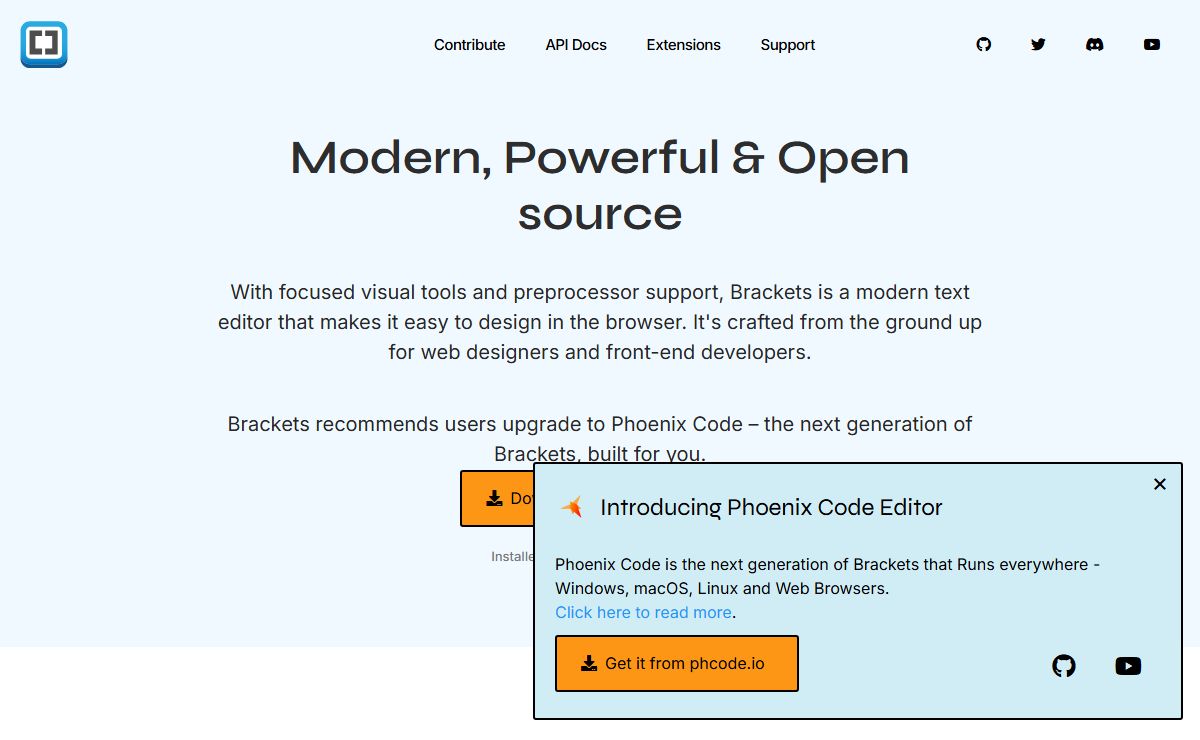Go to the Extensions page

pyautogui.click(x=683, y=45)
